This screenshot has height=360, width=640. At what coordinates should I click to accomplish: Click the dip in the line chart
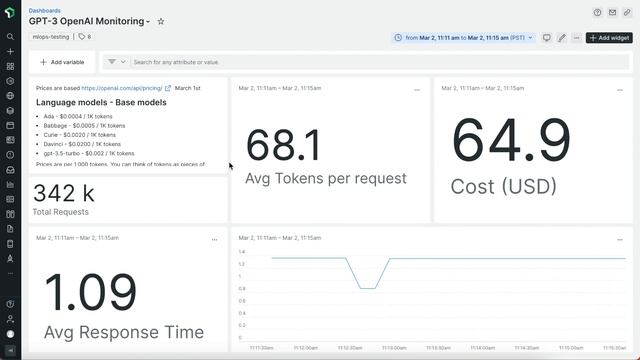click(x=368, y=288)
